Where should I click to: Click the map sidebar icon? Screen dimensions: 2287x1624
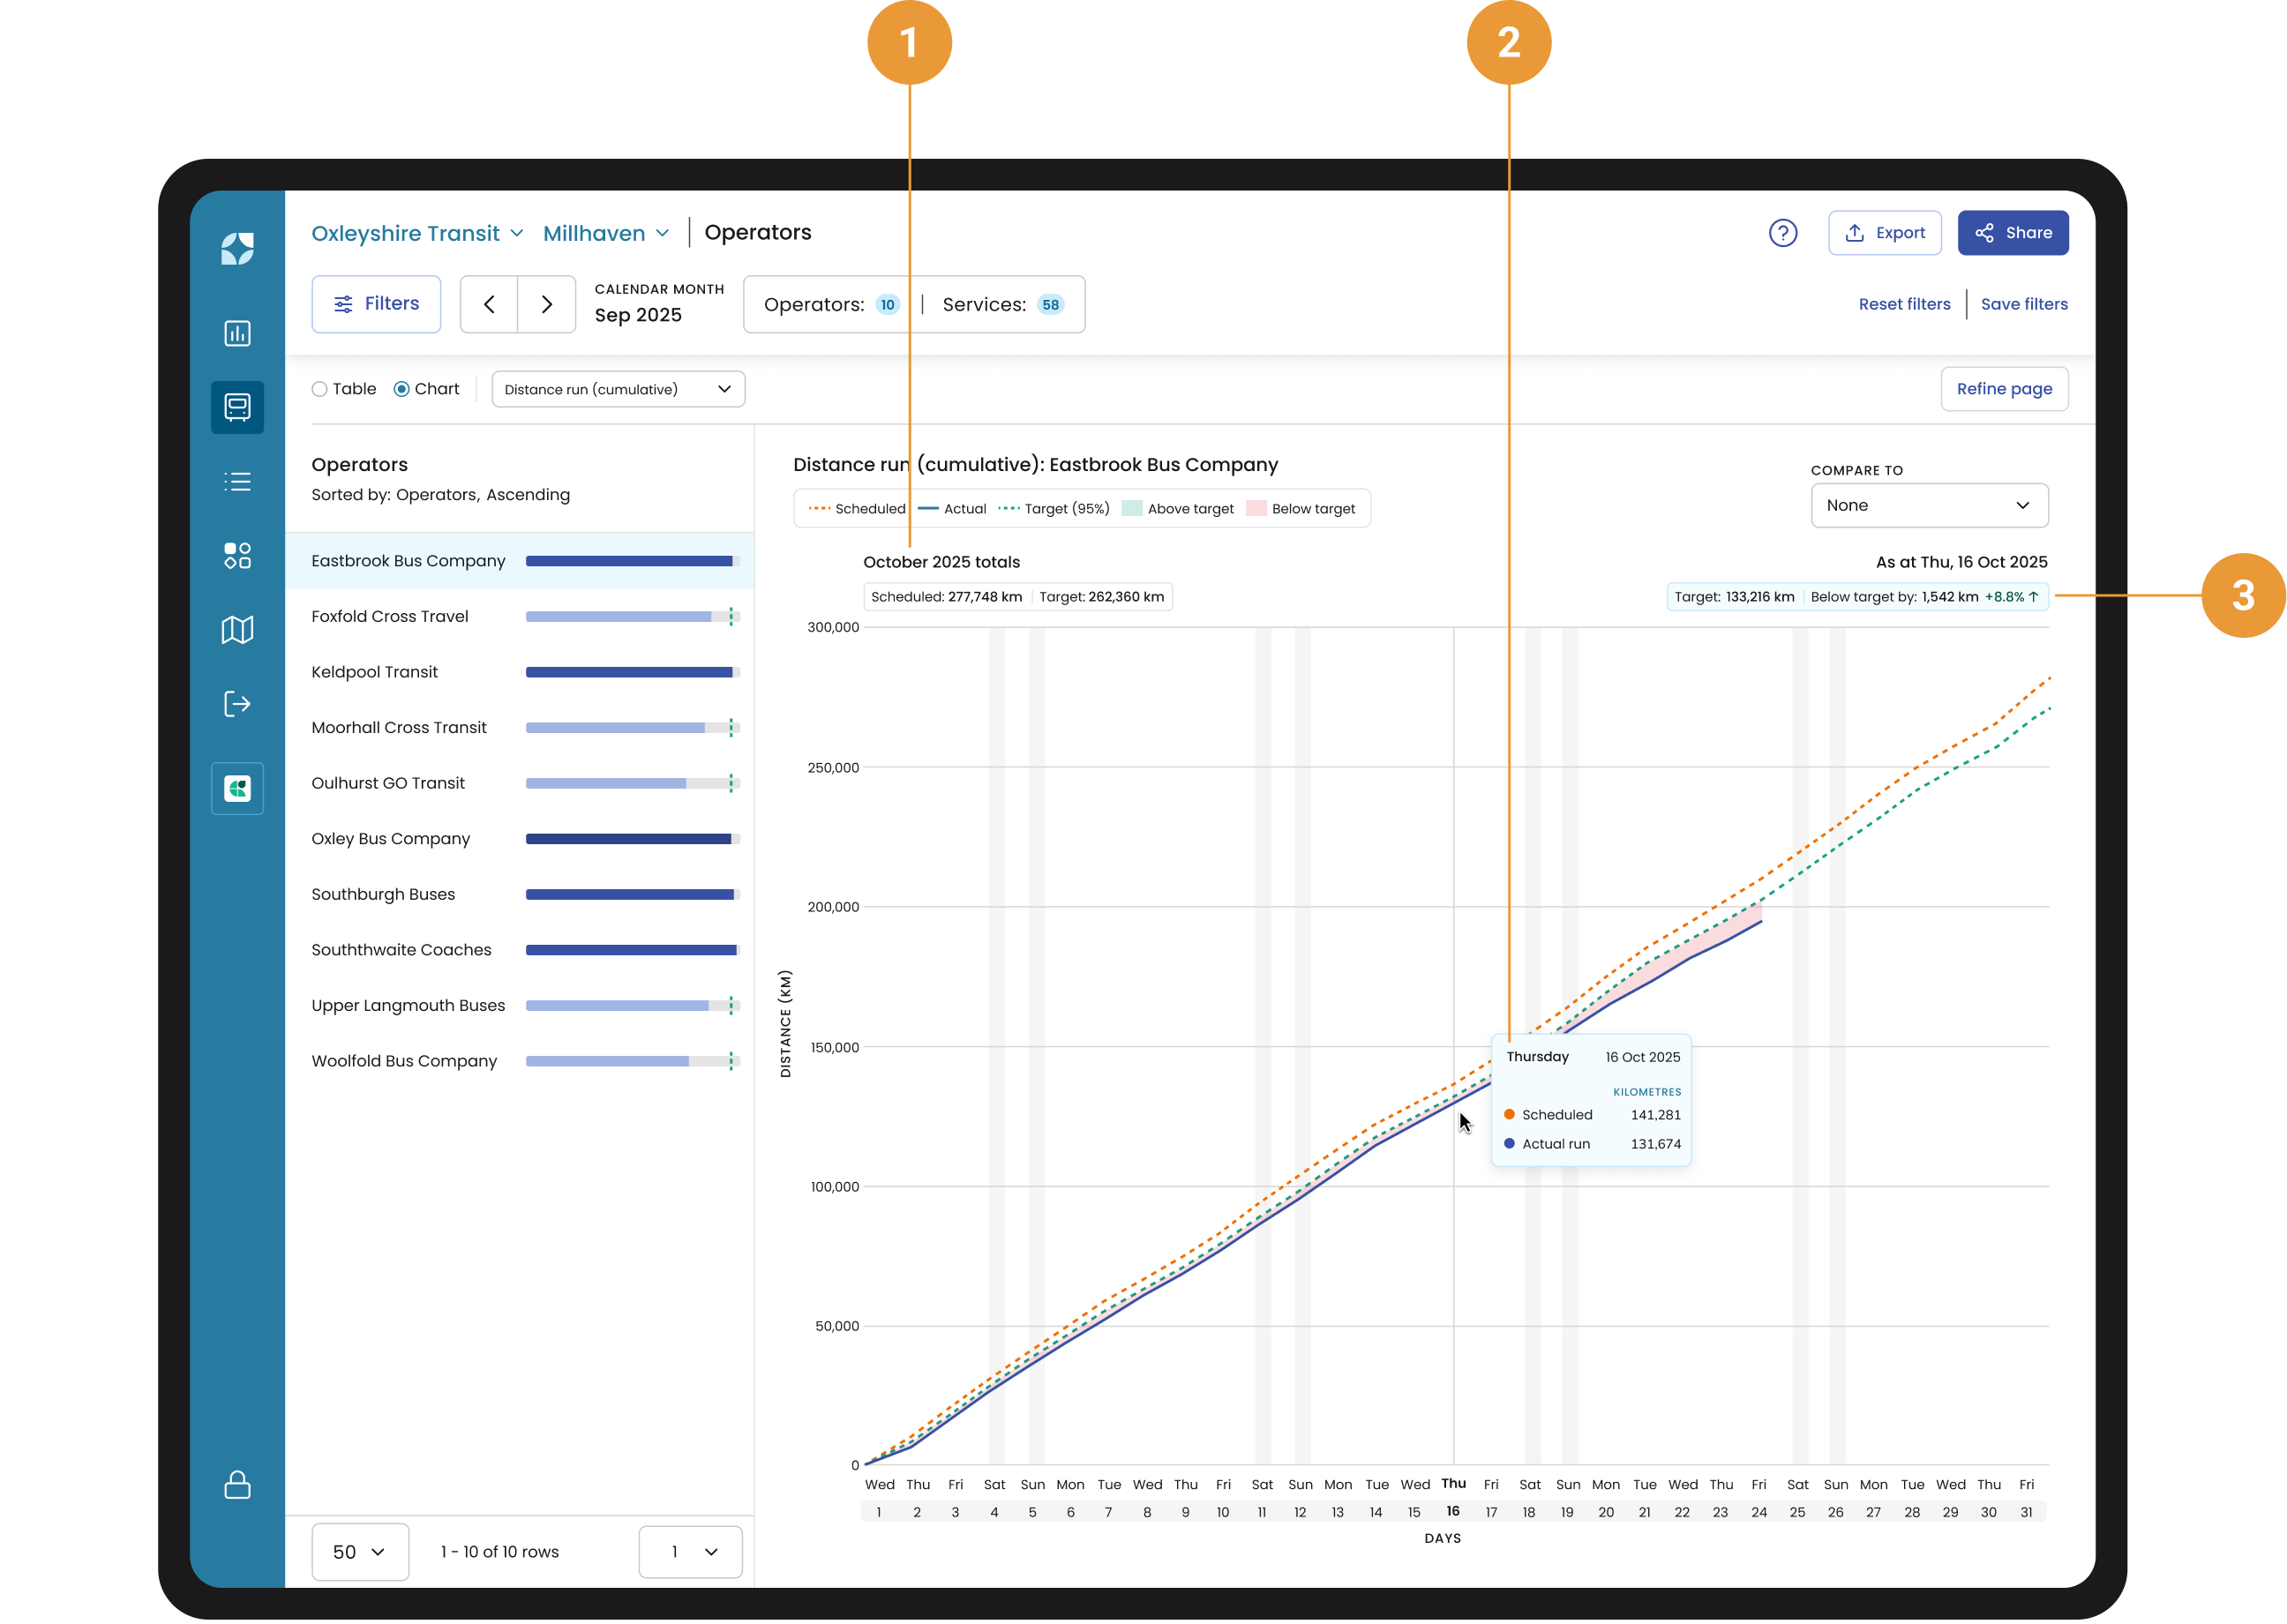point(237,629)
